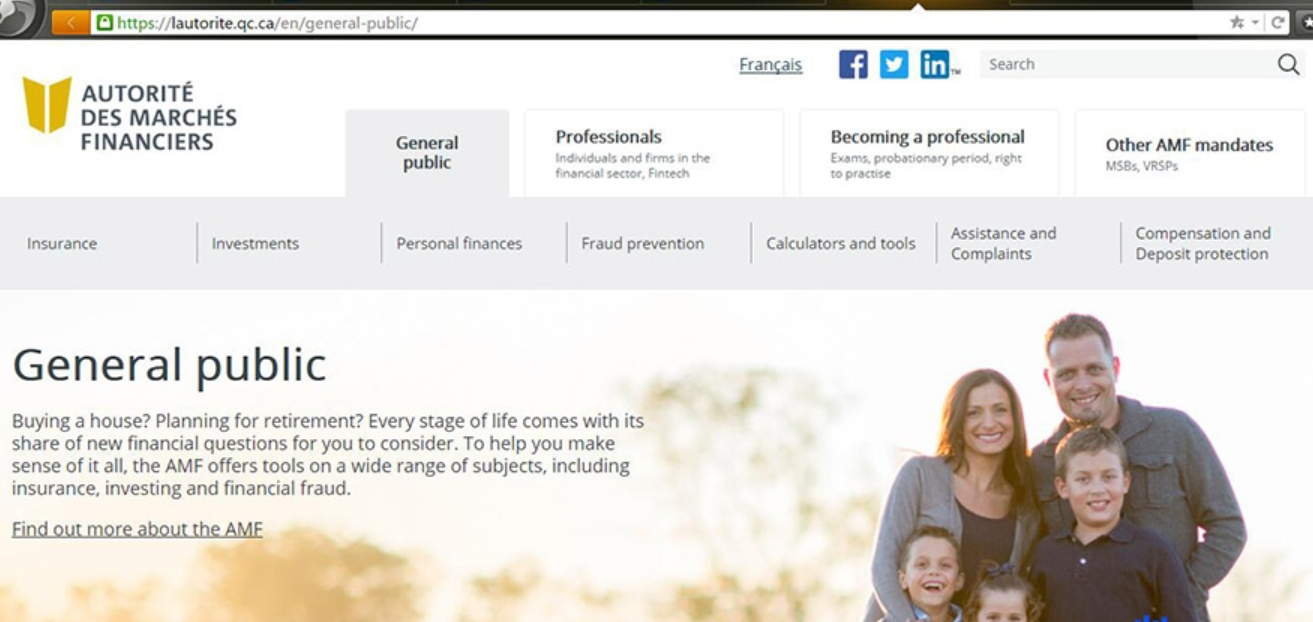This screenshot has width=1313, height=622.
Task: Open the bookmark star dropdown arrow
Action: tap(1254, 23)
